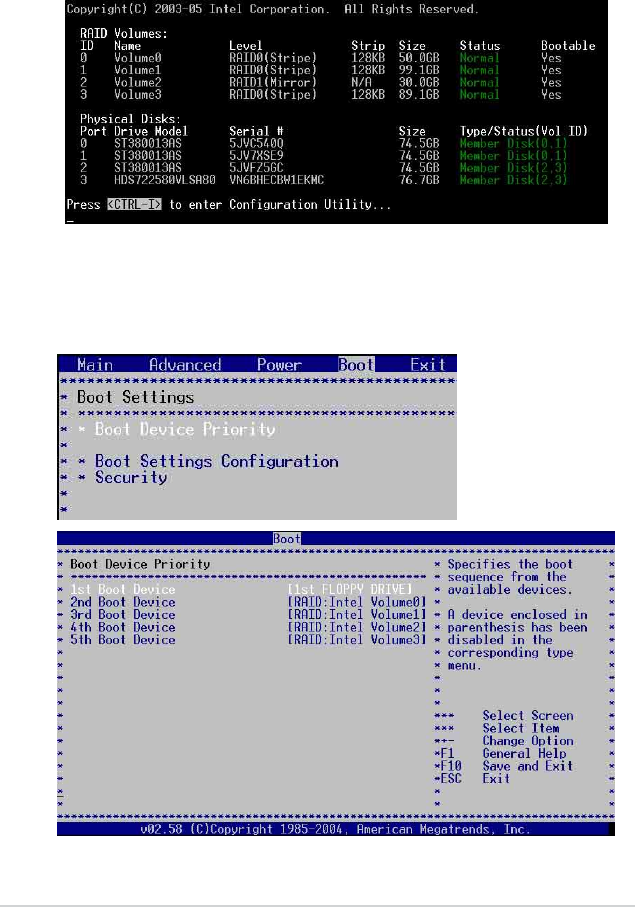
Task: Click the 89.1GB volume size
Action: 419,94
